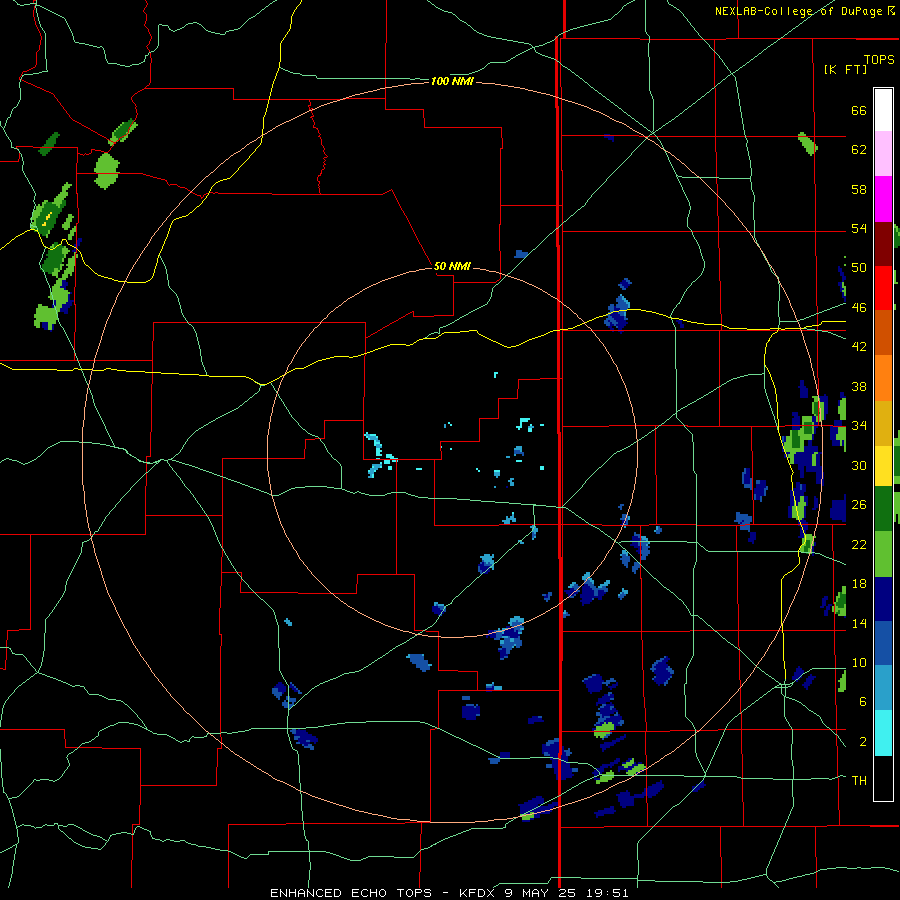
Task: Pick the dark orange legend swatch
Action: point(883,333)
